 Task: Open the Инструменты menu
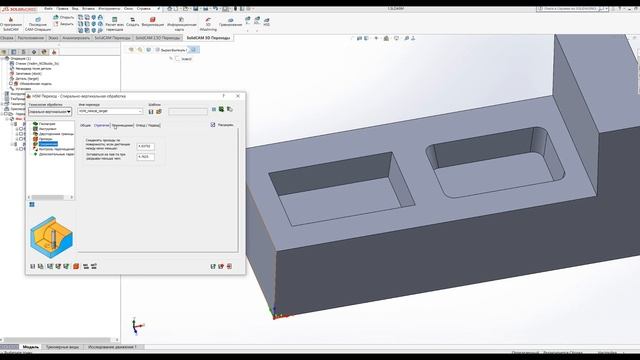point(109,9)
